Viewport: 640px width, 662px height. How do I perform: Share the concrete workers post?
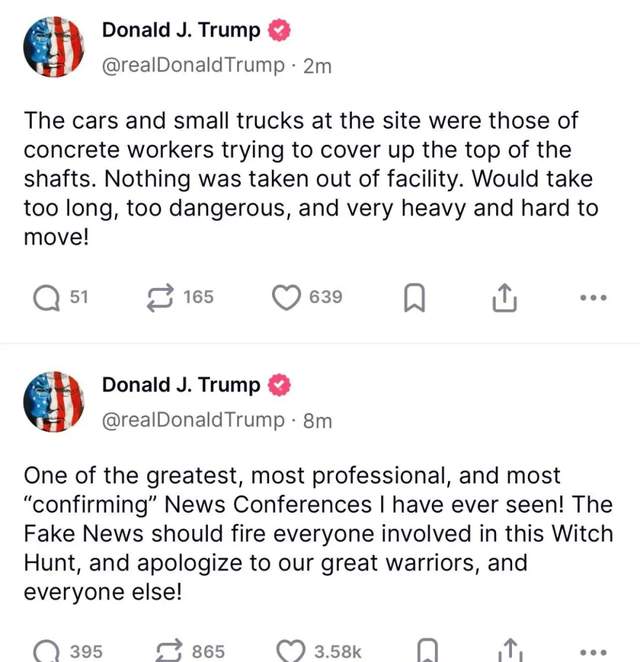(x=505, y=297)
